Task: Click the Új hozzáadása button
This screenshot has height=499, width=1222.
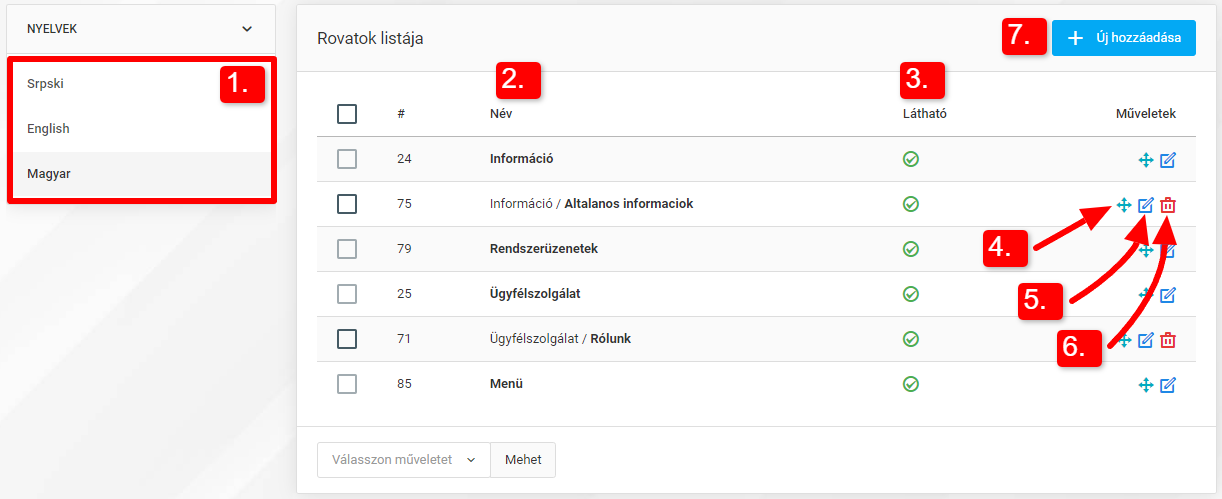Action: click(1124, 38)
